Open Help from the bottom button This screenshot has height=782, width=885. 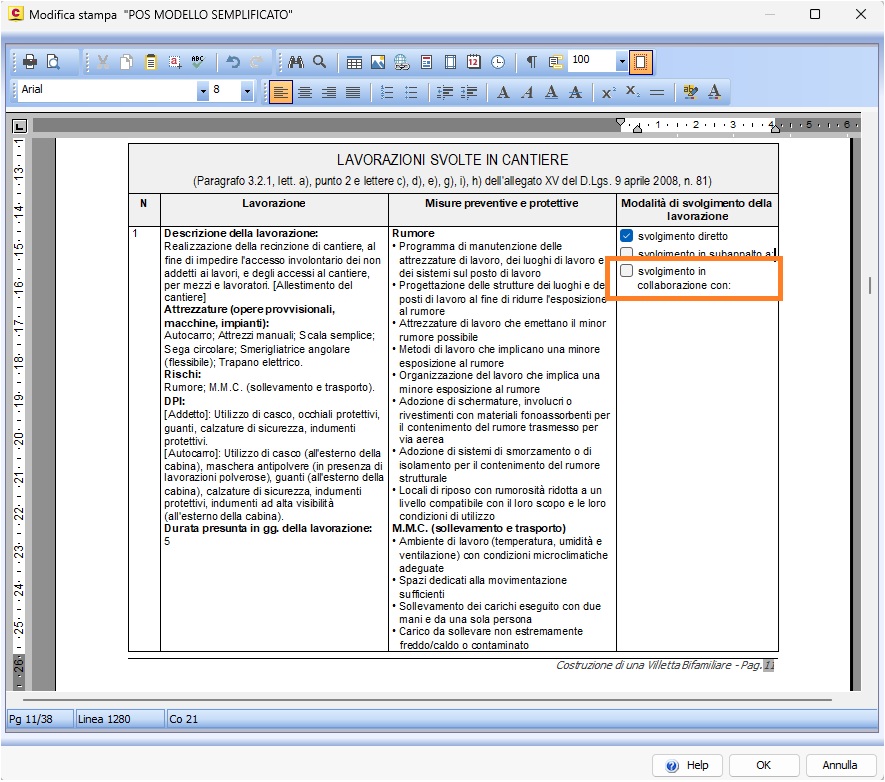687,765
